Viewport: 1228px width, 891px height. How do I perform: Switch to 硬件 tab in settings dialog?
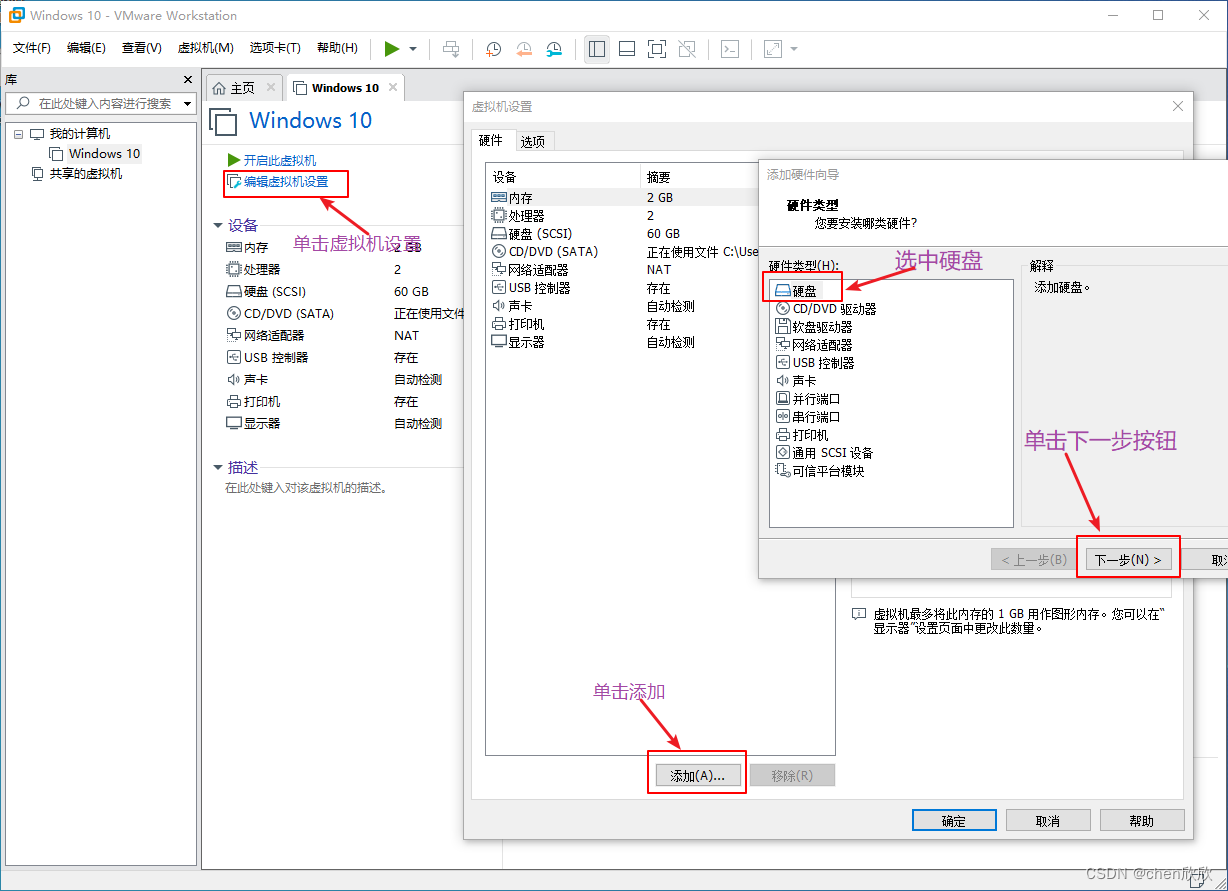click(491, 141)
